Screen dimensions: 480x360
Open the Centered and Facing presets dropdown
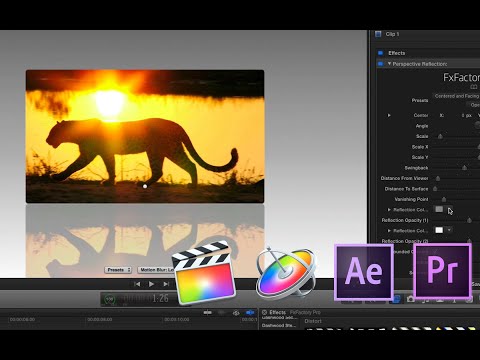tap(456, 96)
